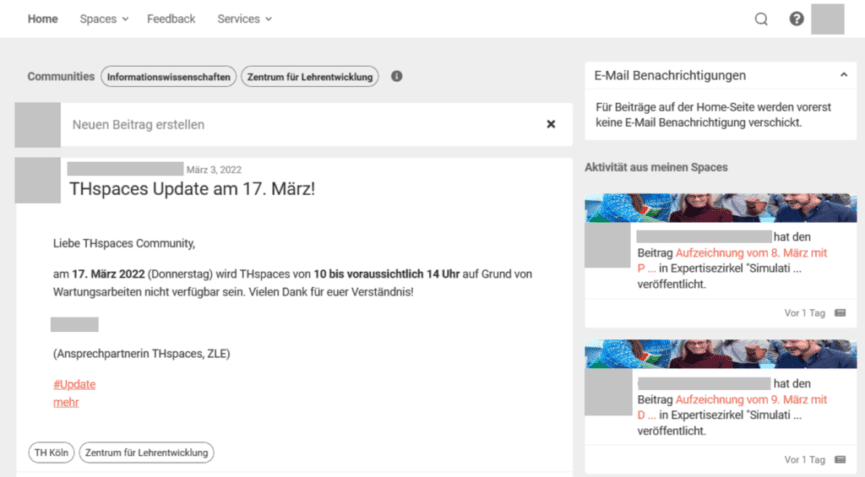Click the first activity entry's card icon
Image resolution: width=865 pixels, height=477 pixels.
pos(840,313)
